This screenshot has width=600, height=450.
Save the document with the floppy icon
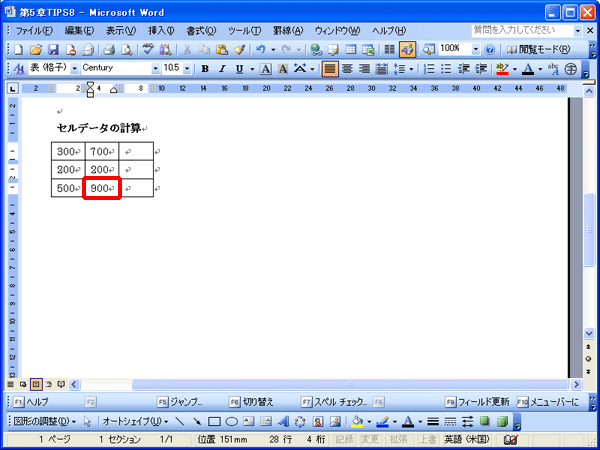coord(53,49)
